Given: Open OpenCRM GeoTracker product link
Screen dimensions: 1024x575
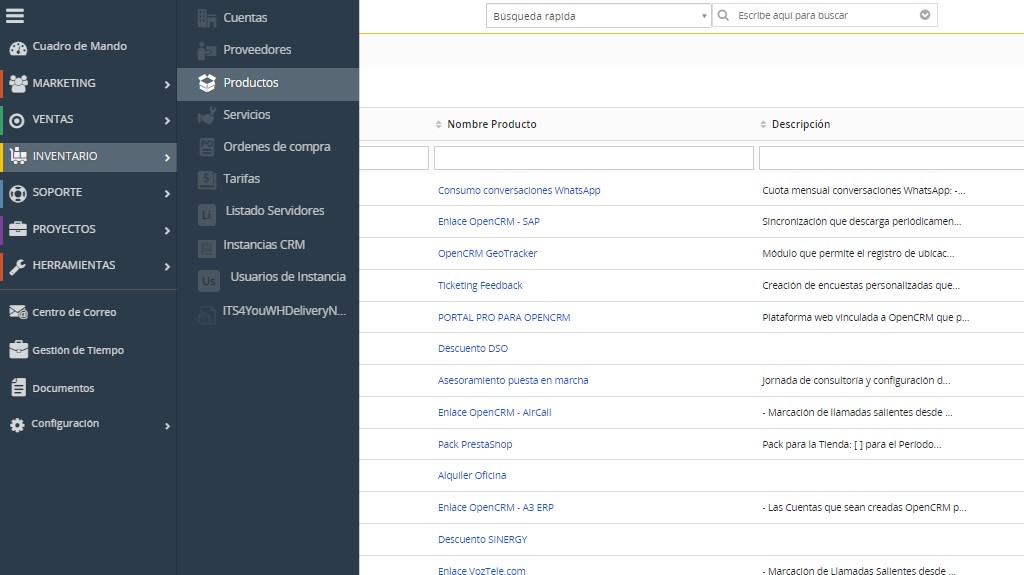Looking at the screenshot, I should pos(487,253).
